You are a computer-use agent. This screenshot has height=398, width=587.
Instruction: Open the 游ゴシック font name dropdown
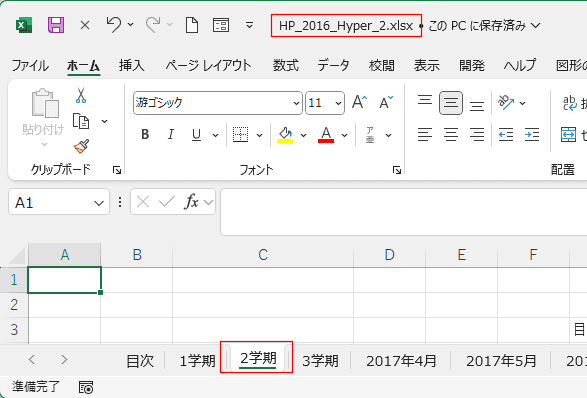point(296,103)
